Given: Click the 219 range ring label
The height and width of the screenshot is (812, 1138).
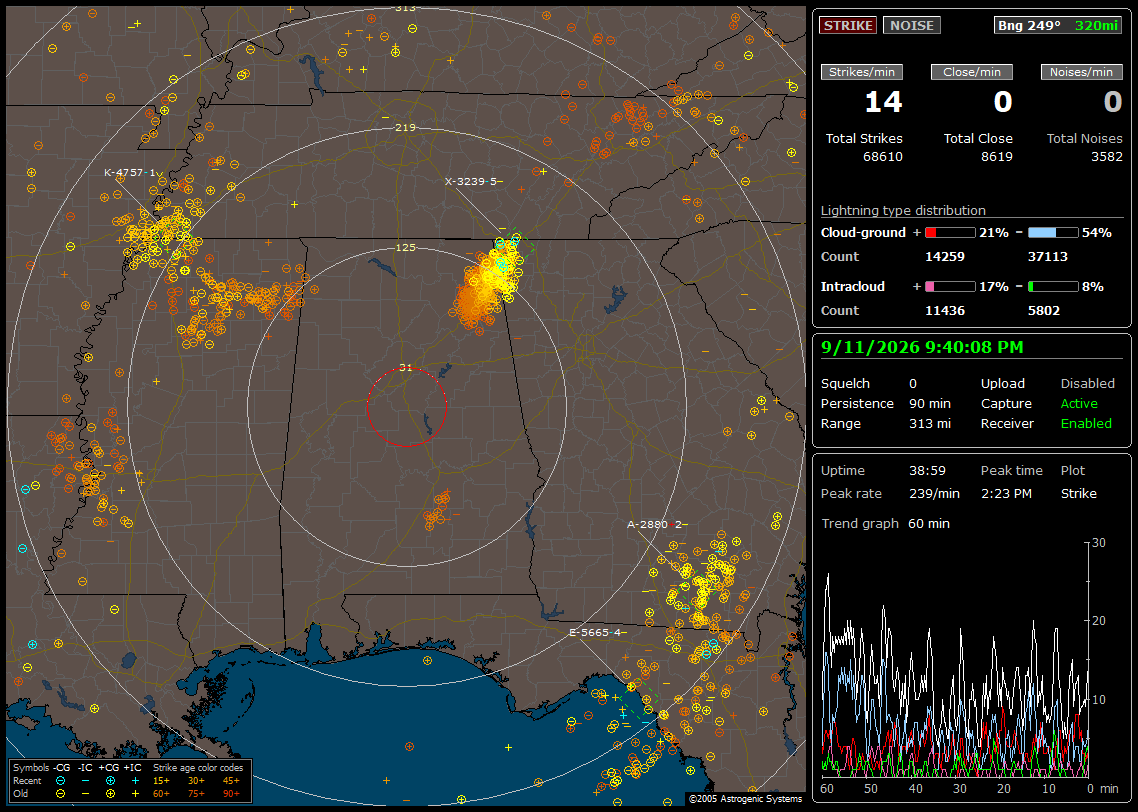Looking at the screenshot, I should pyautogui.click(x=405, y=128).
